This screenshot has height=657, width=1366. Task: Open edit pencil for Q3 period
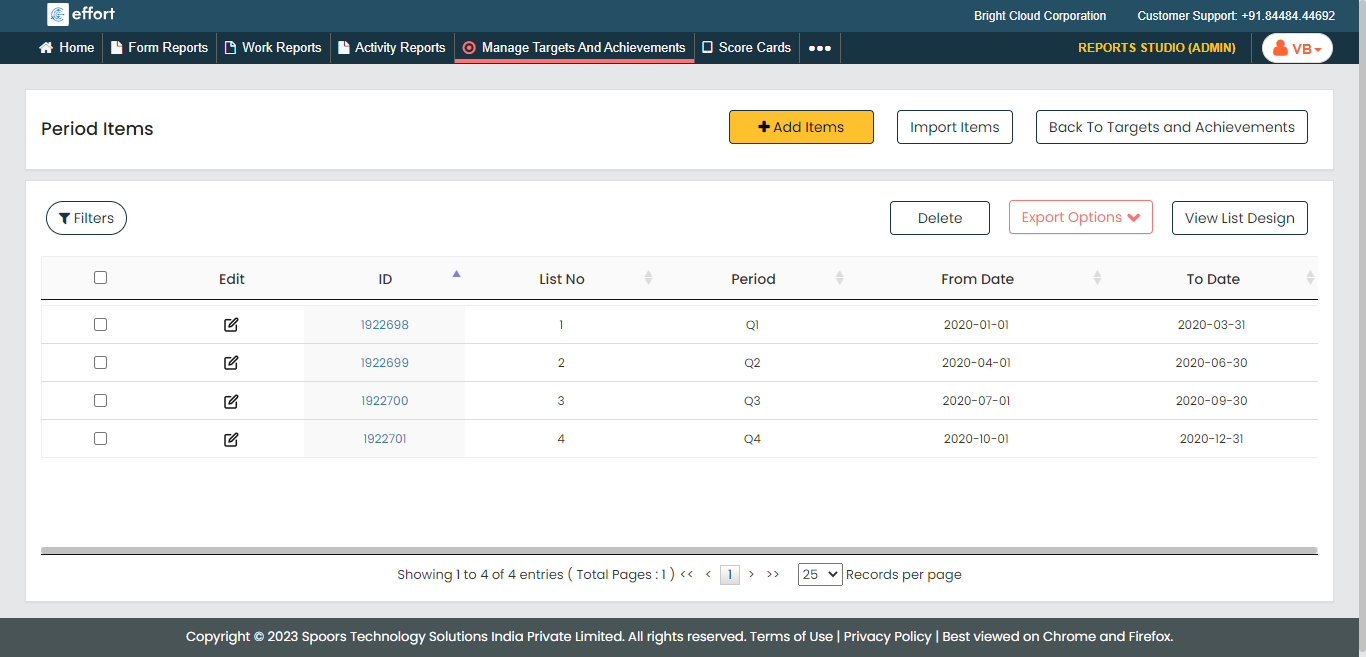(x=231, y=401)
